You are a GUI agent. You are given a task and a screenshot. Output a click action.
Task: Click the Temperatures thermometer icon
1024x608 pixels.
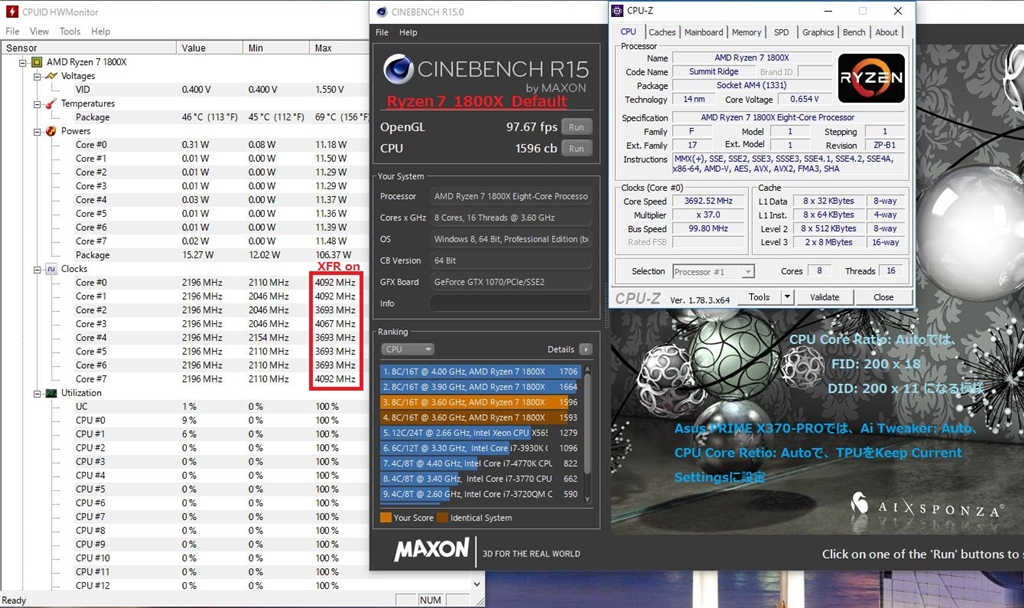tap(51, 103)
